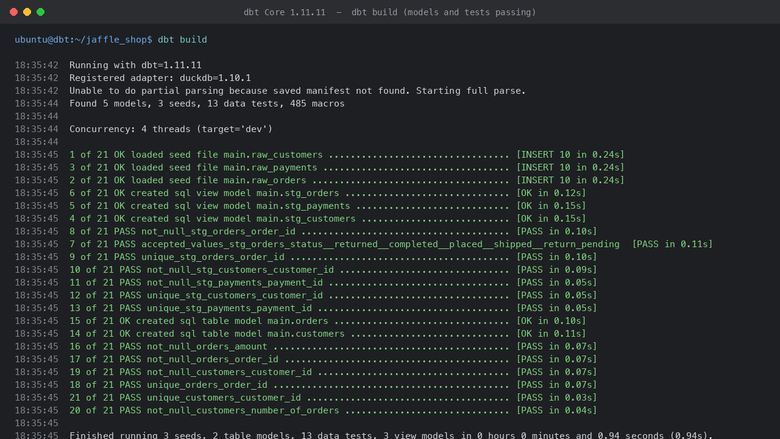Click the red close window button

click(x=14, y=12)
